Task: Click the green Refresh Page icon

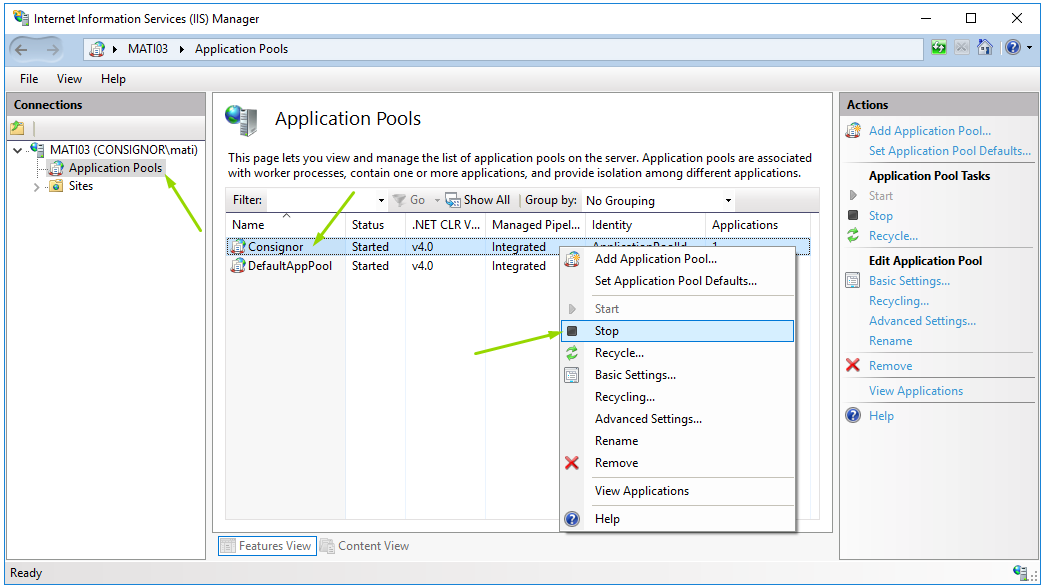Action: tap(938, 47)
